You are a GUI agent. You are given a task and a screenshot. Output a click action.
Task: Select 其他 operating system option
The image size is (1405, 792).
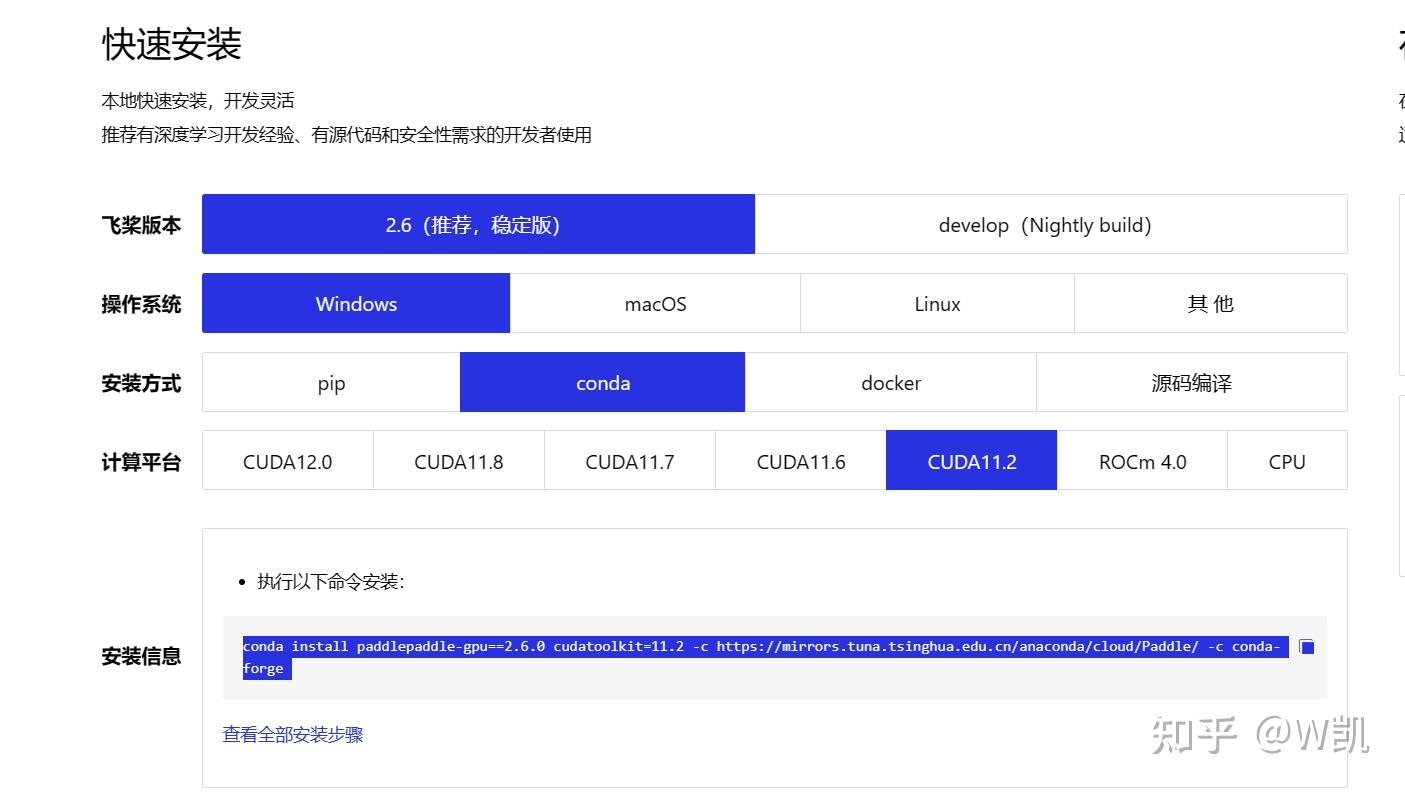point(1210,303)
